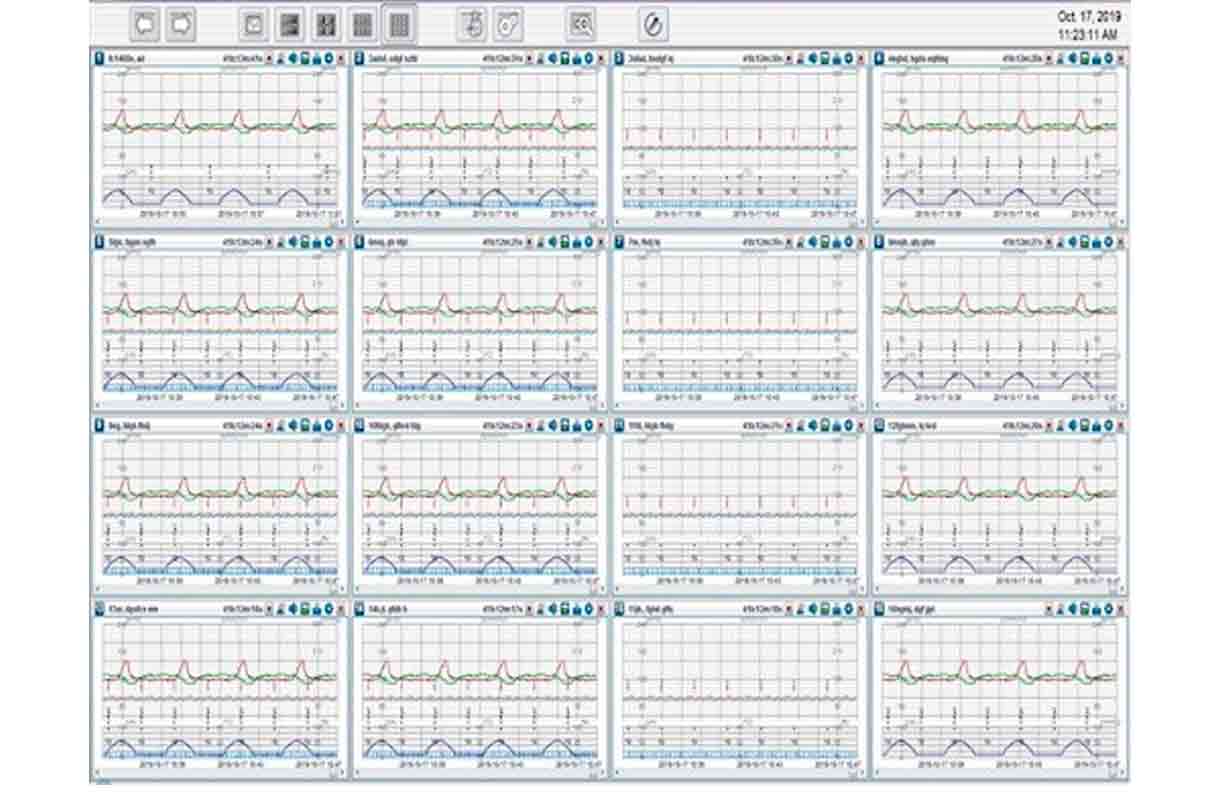Choose the sixteen-panel grid layout icon
Screen dimensions: 1220x812
pos(399,23)
